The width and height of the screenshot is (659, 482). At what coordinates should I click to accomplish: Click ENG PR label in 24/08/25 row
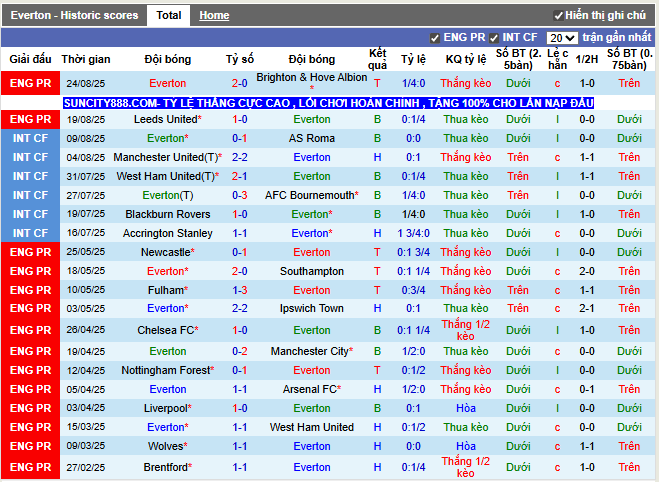[30, 83]
